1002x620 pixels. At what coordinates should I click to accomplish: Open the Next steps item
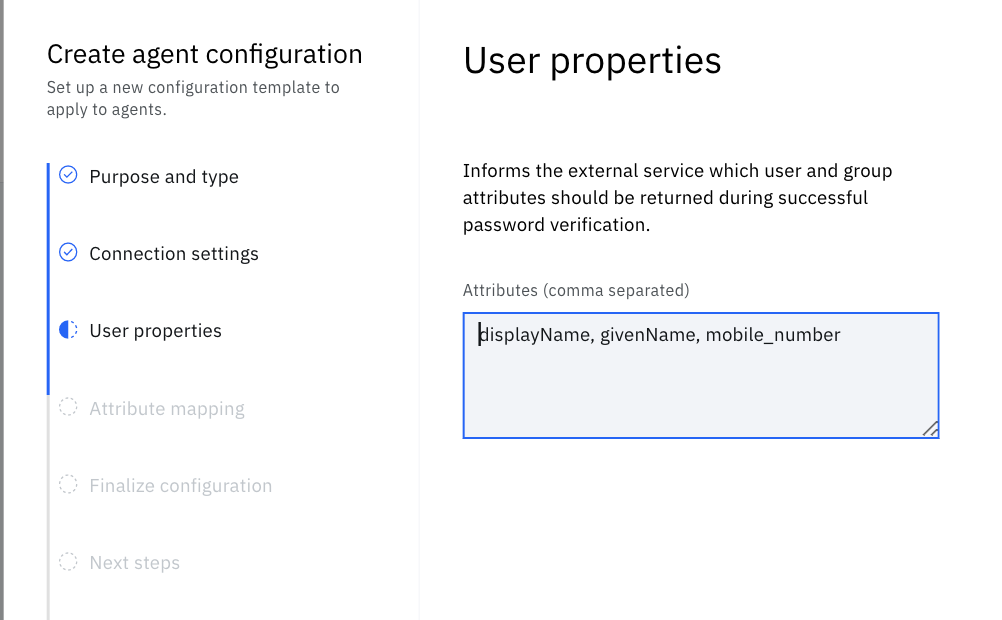click(135, 563)
